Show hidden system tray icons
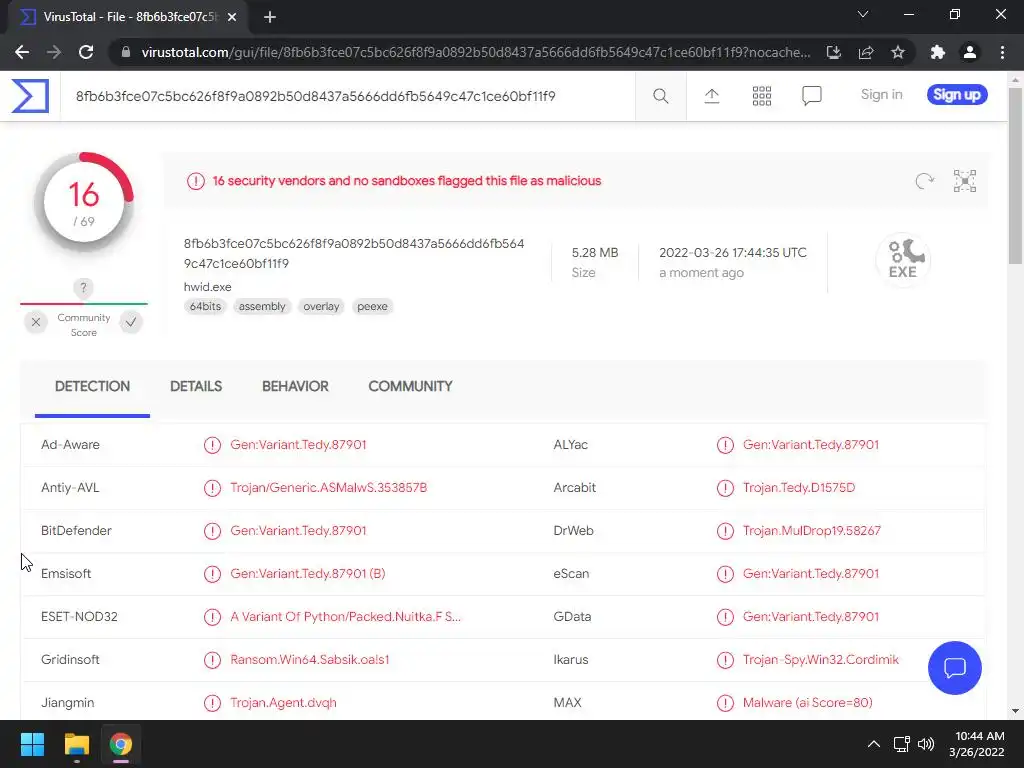Image resolution: width=1024 pixels, height=768 pixels. pyautogui.click(x=873, y=744)
